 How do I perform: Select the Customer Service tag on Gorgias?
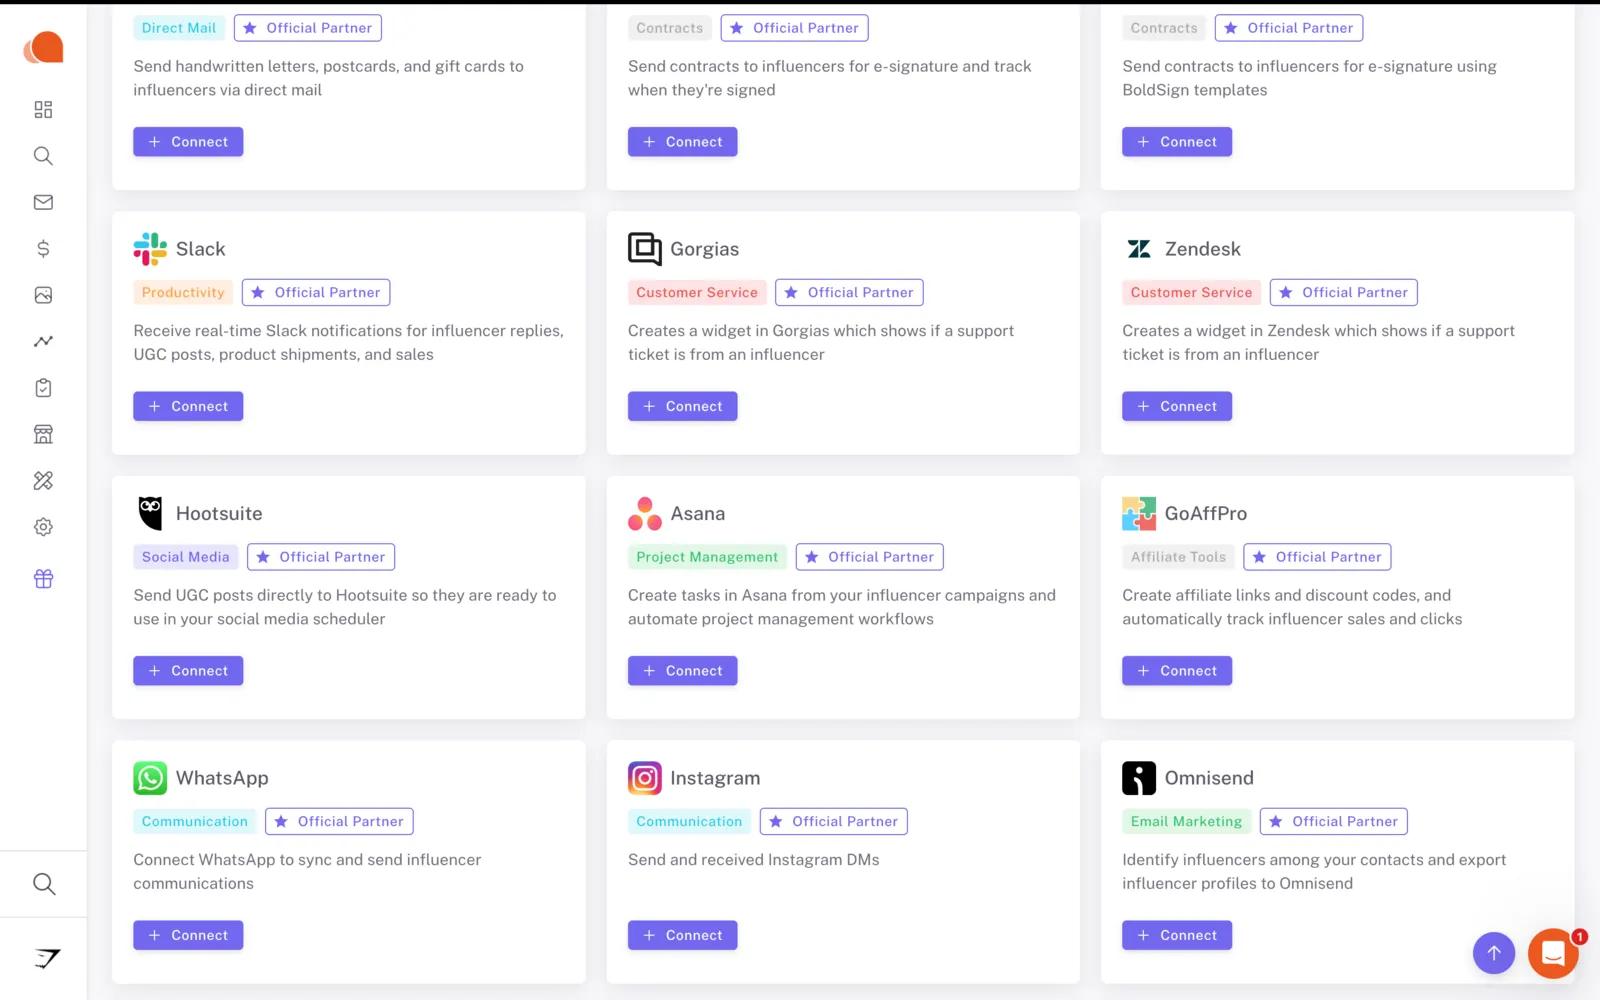pyautogui.click(x=697, y=292)
